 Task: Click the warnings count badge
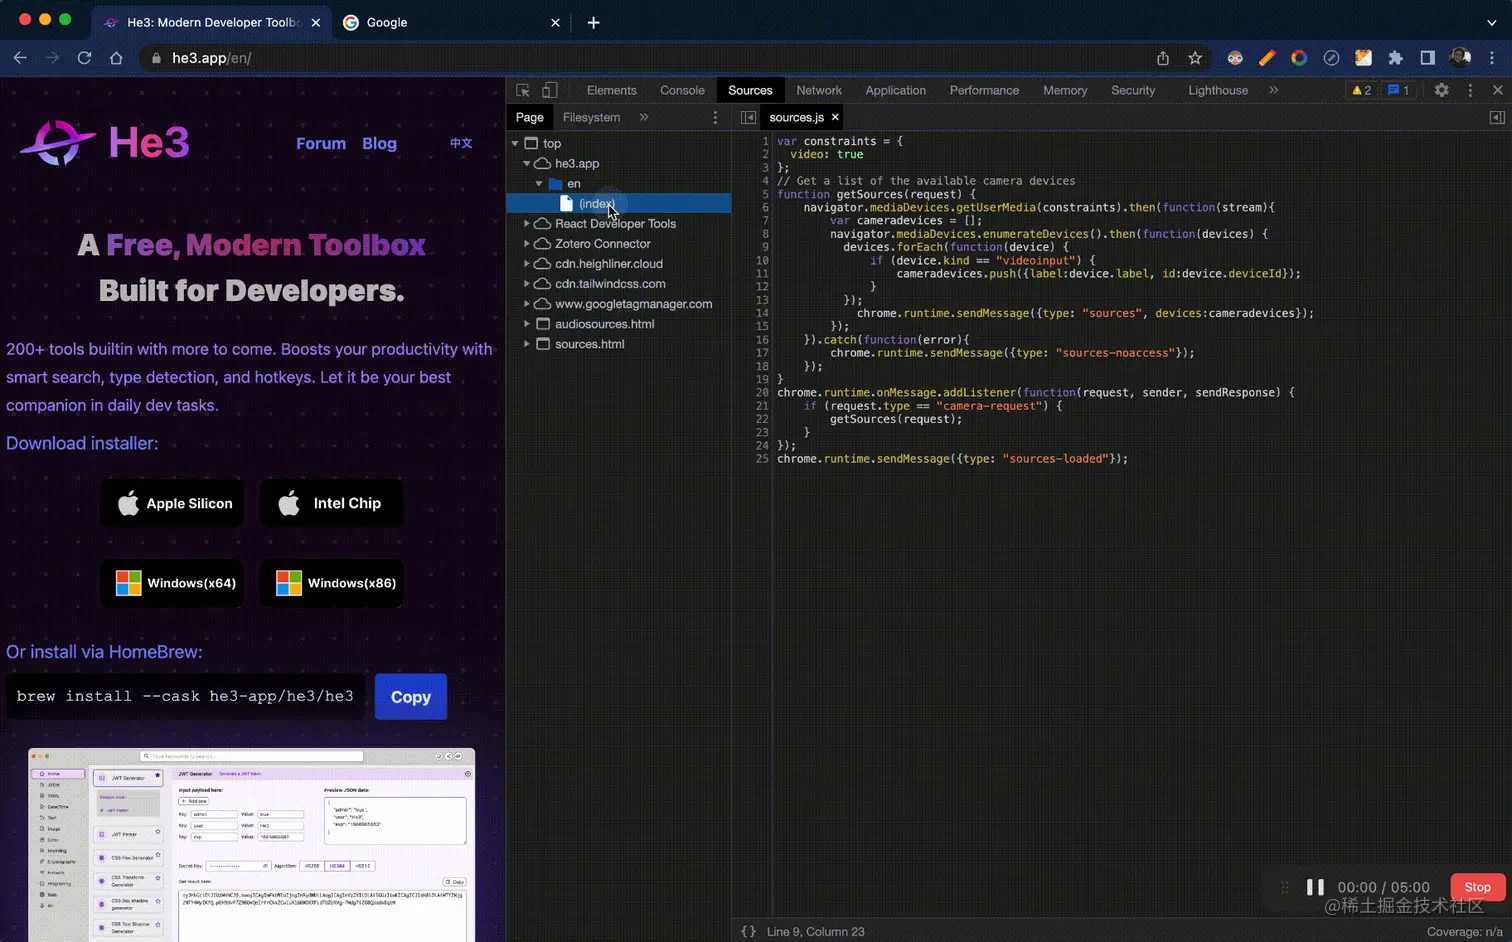point(1361,90)
